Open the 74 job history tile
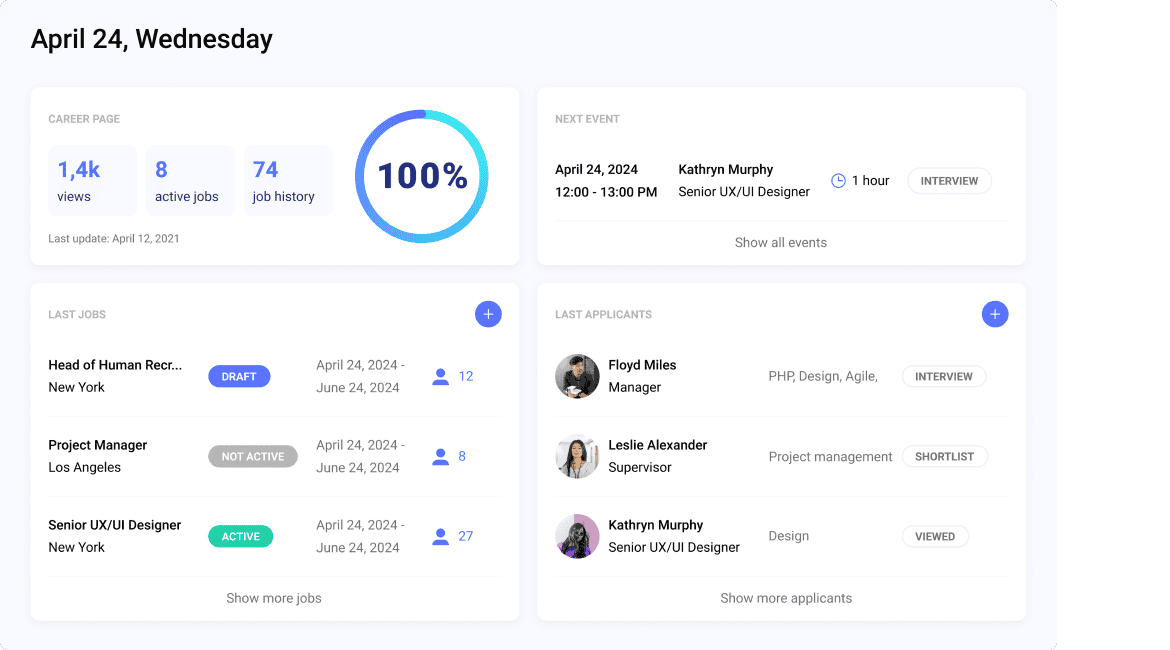The width and height of the screenshot is (1170, 650). (x=288, y=181)
